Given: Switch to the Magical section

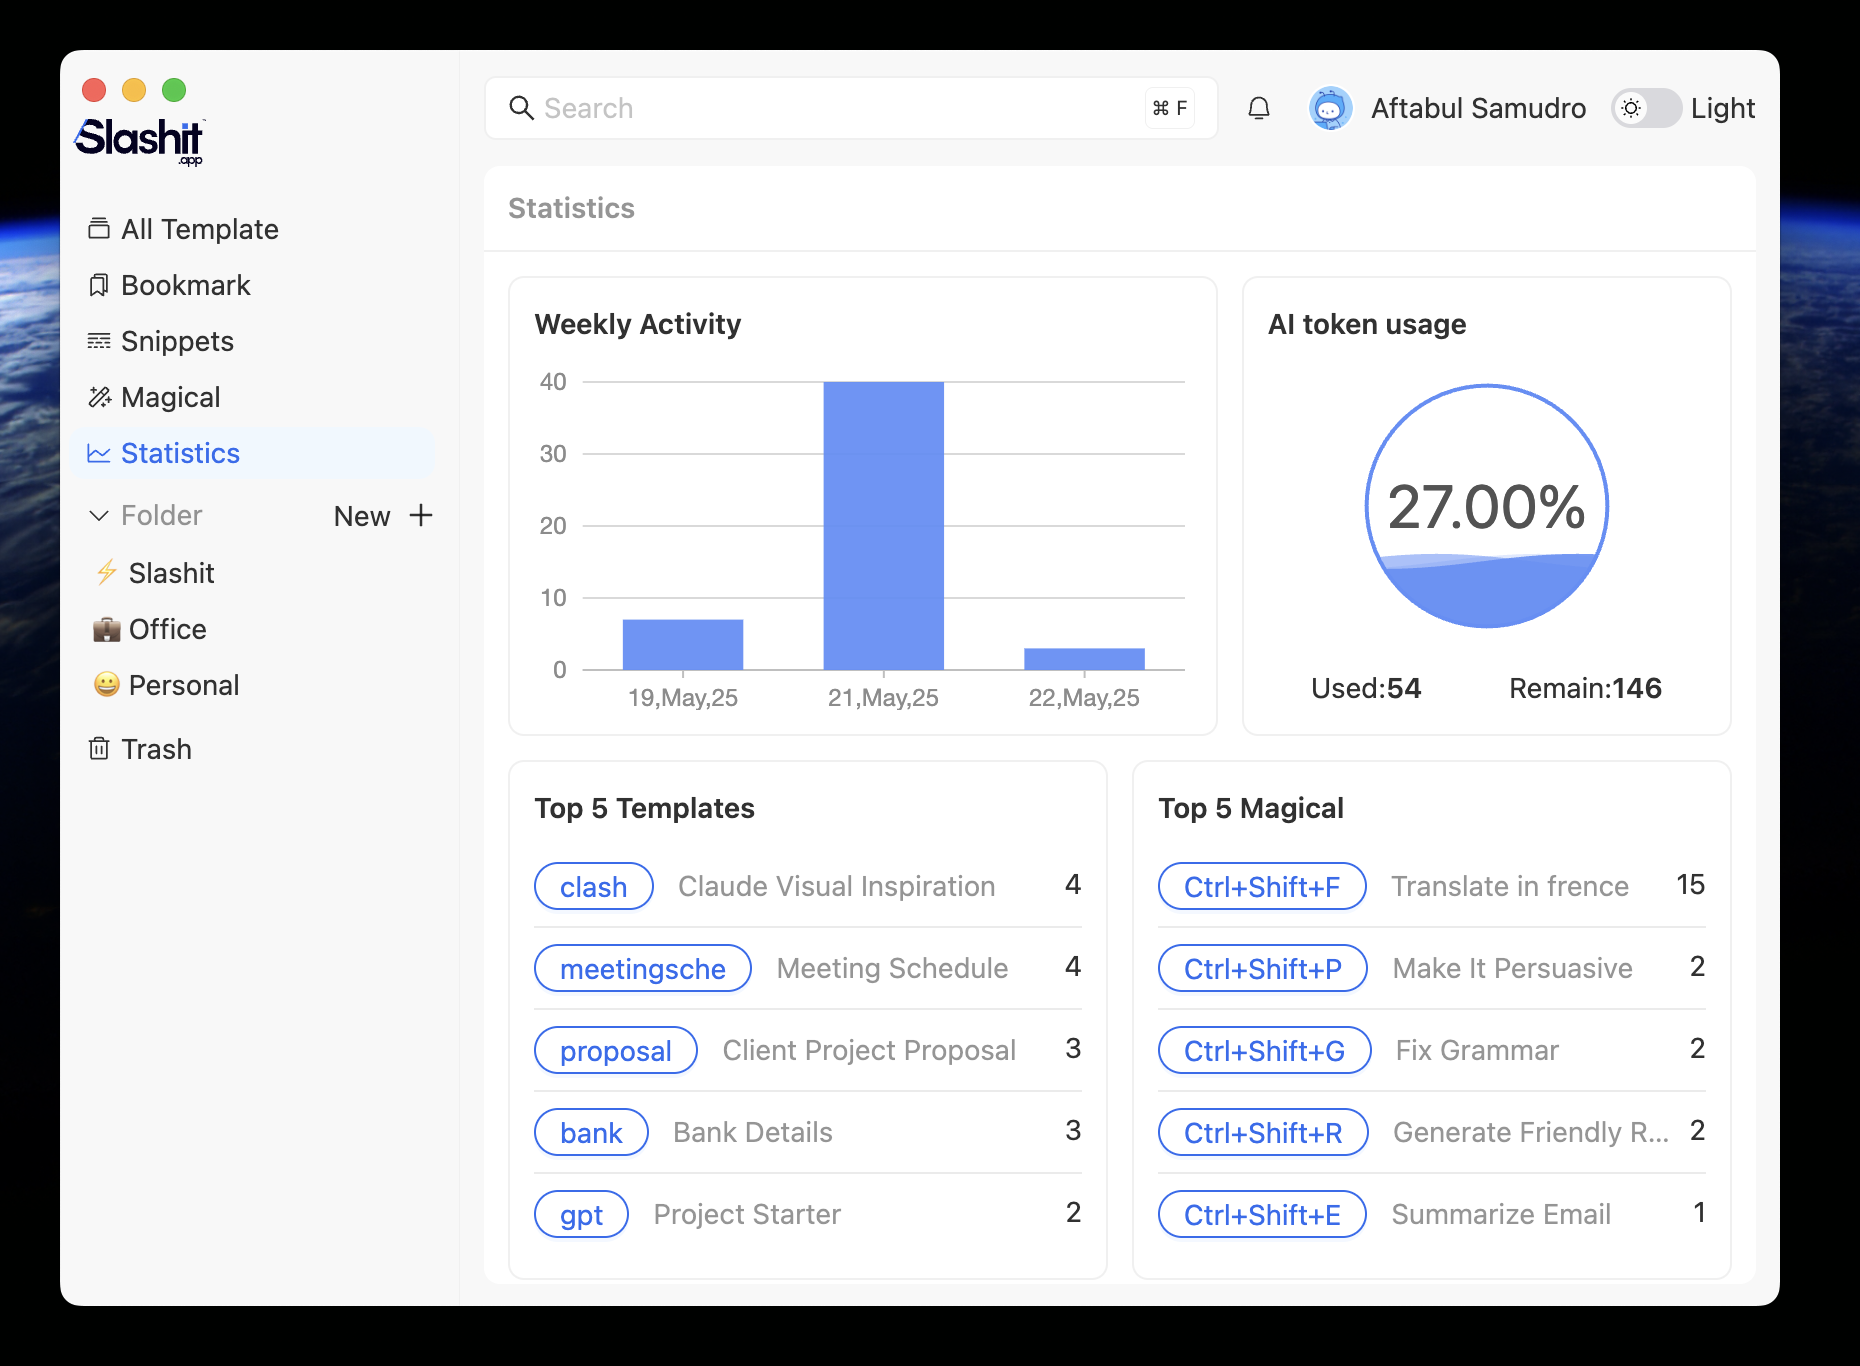Looking at the screenshot, I should tap(255, 397).
